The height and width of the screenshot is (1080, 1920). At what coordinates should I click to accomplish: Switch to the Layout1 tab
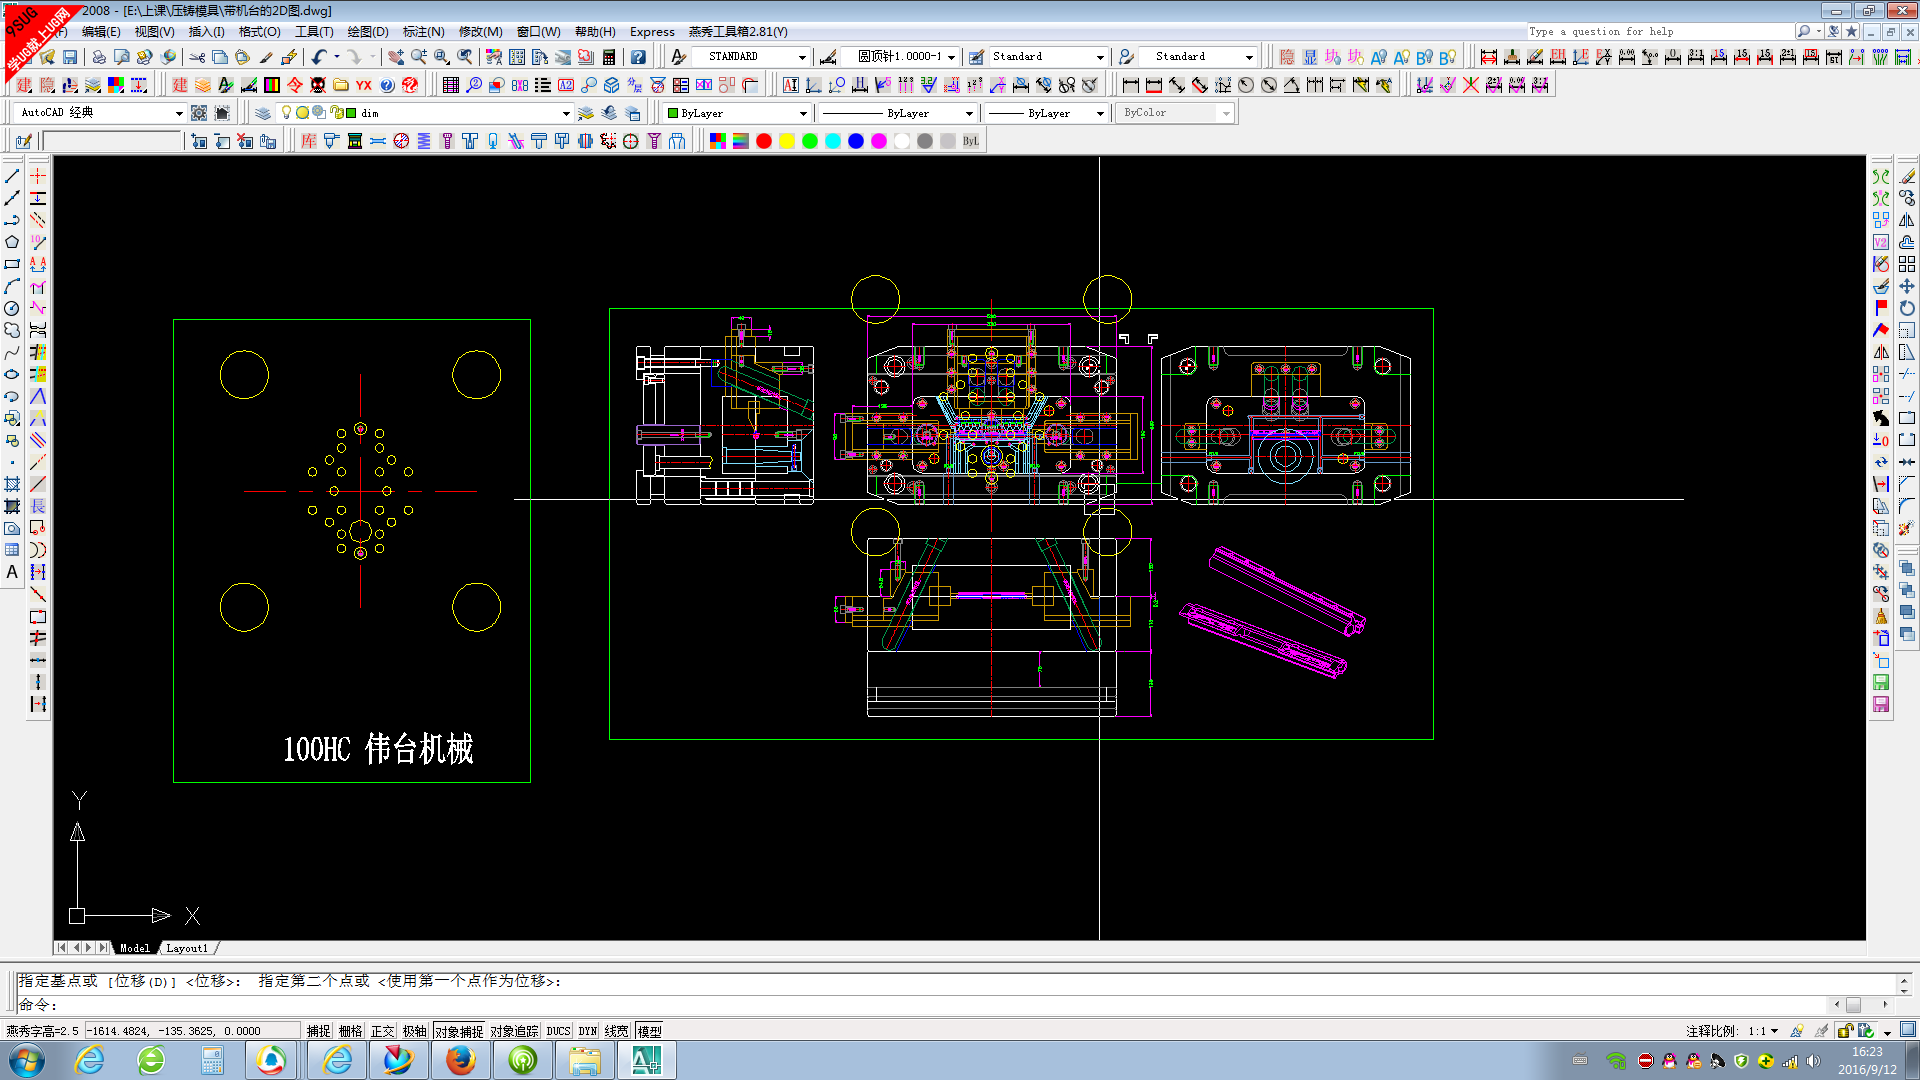coord(187,948)
